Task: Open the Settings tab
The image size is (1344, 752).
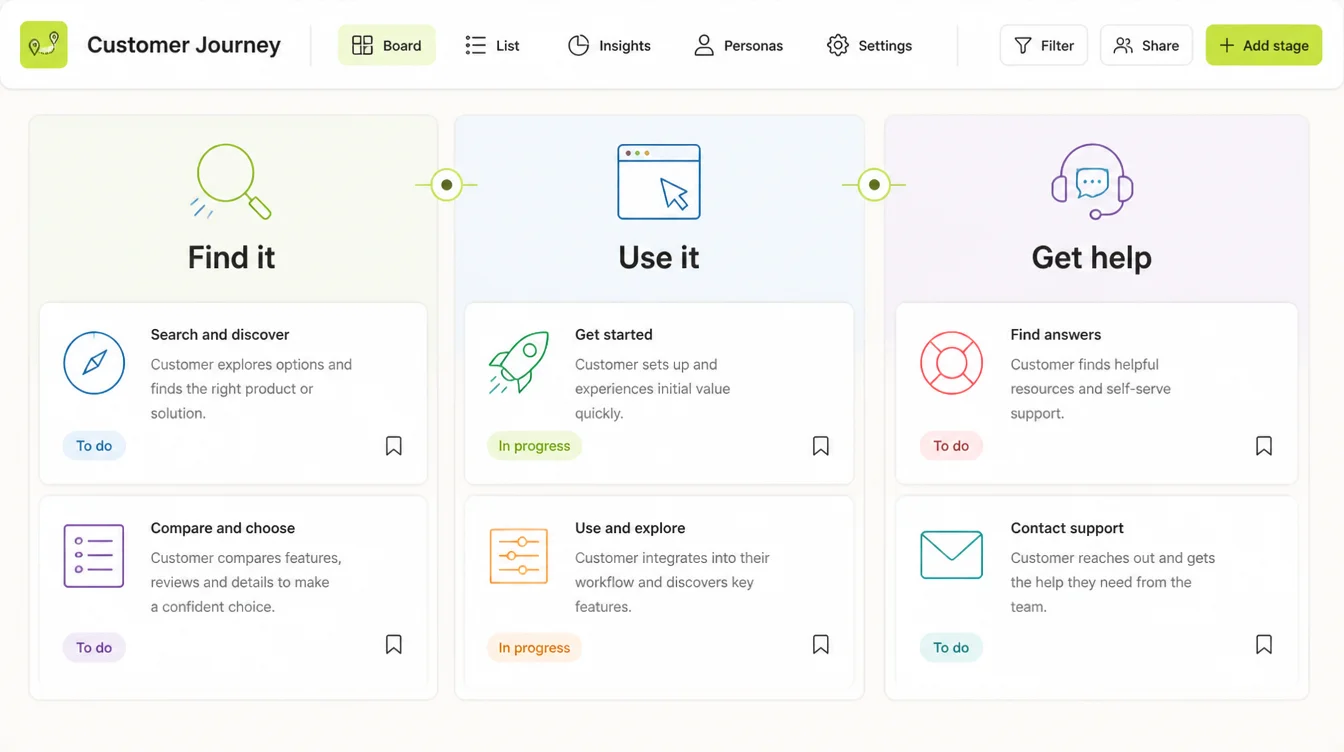Action: [x=870, y=45]
